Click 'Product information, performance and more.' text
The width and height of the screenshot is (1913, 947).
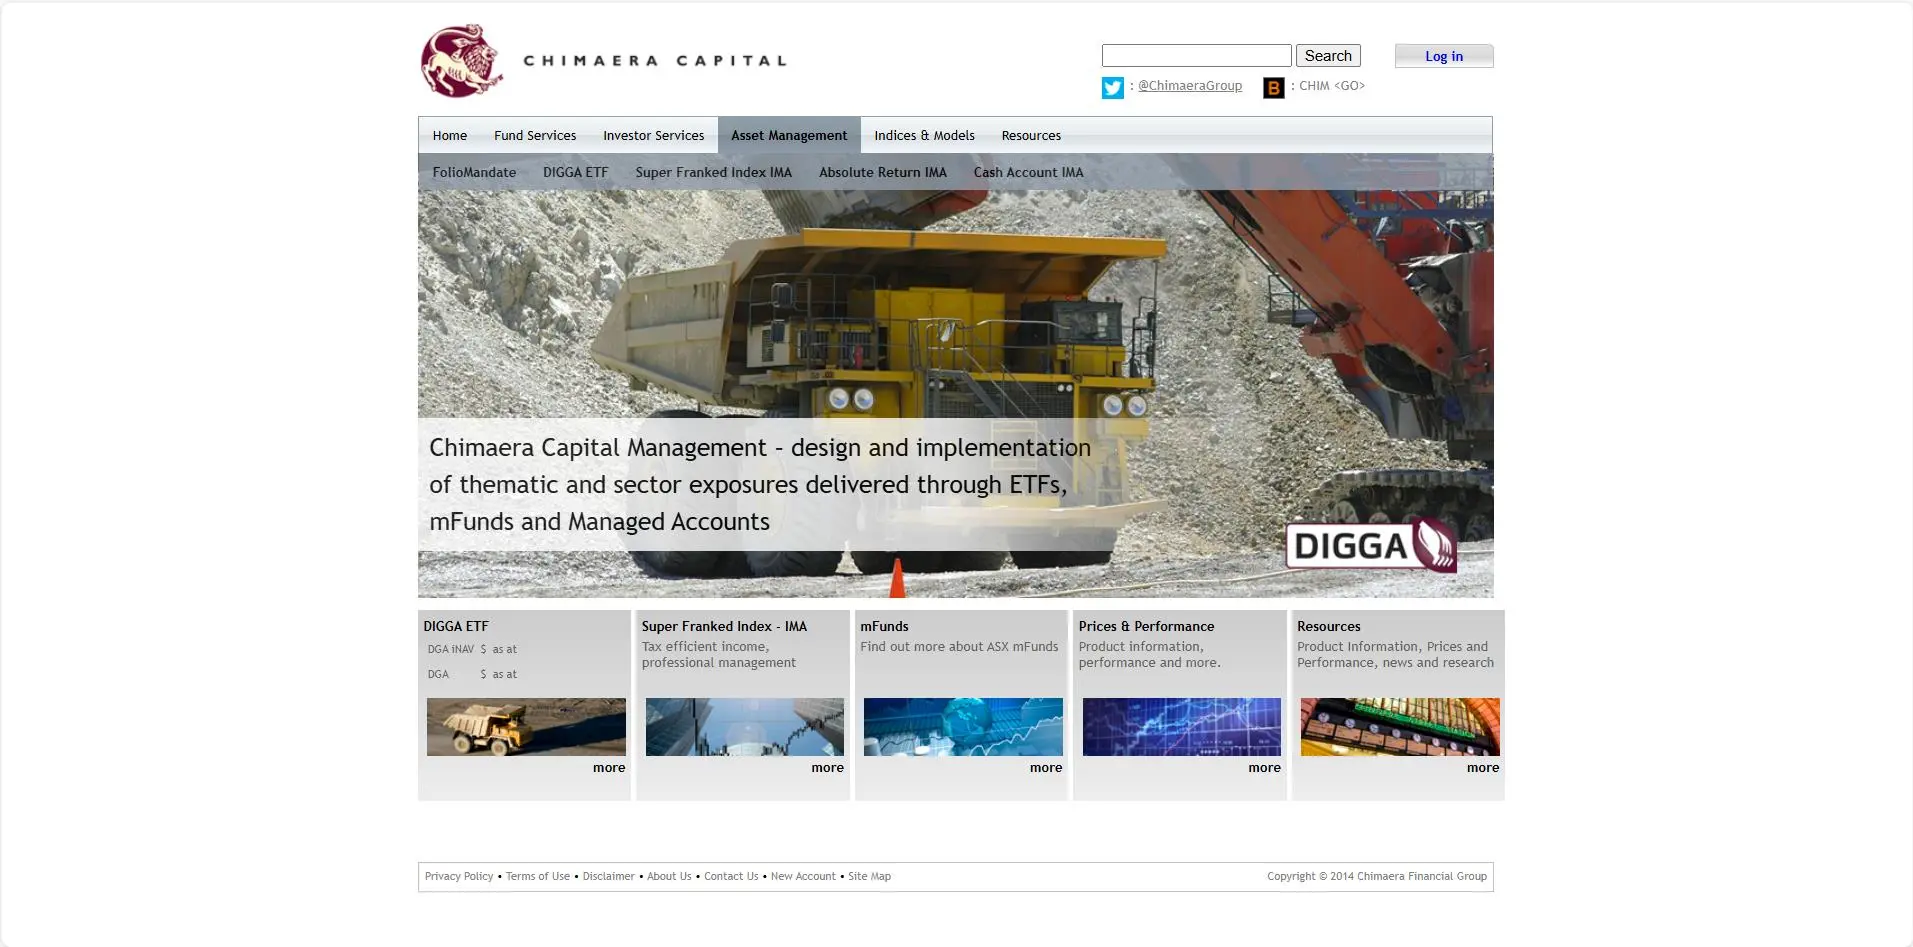1149,655
